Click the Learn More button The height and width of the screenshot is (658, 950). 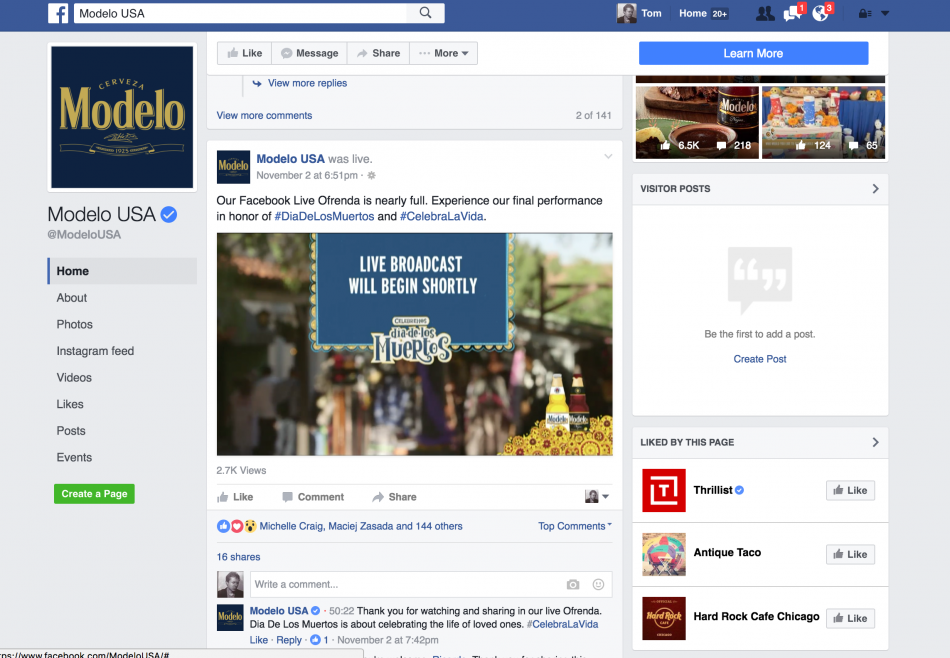[x=753, y=53]
